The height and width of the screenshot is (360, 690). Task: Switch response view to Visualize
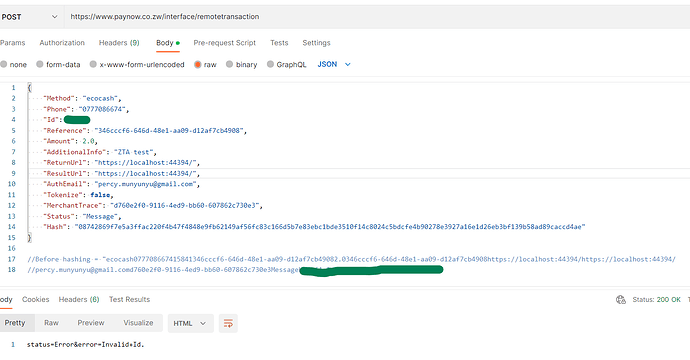tap(138, 323)
